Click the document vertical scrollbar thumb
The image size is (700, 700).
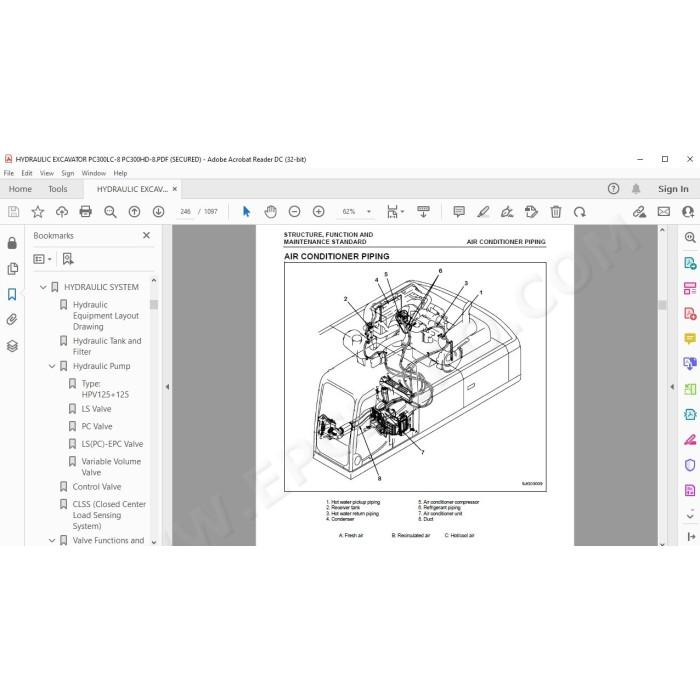point(662,305)
